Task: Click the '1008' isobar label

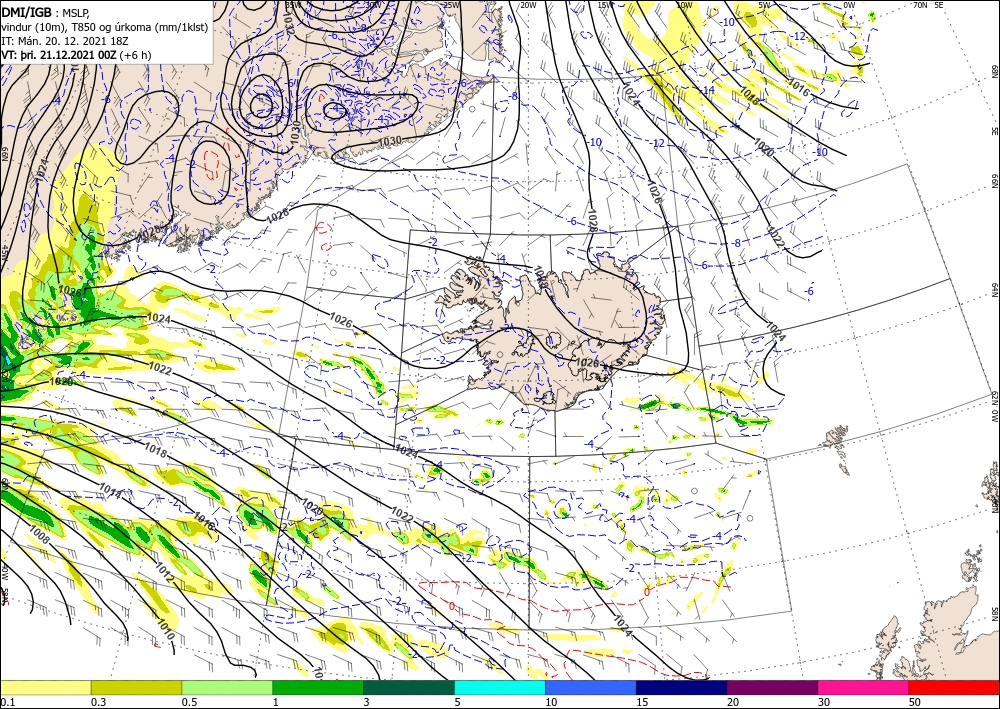Action: pos(39,536)
